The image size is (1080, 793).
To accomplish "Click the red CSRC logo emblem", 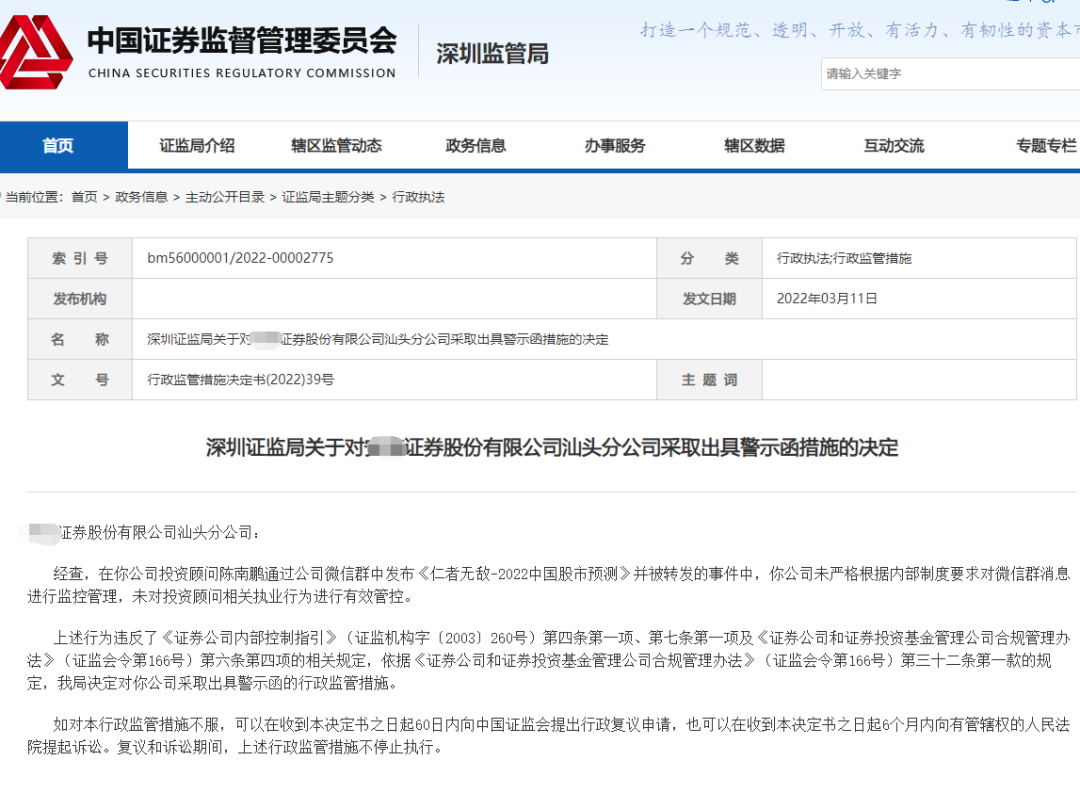I will point(35,52).
